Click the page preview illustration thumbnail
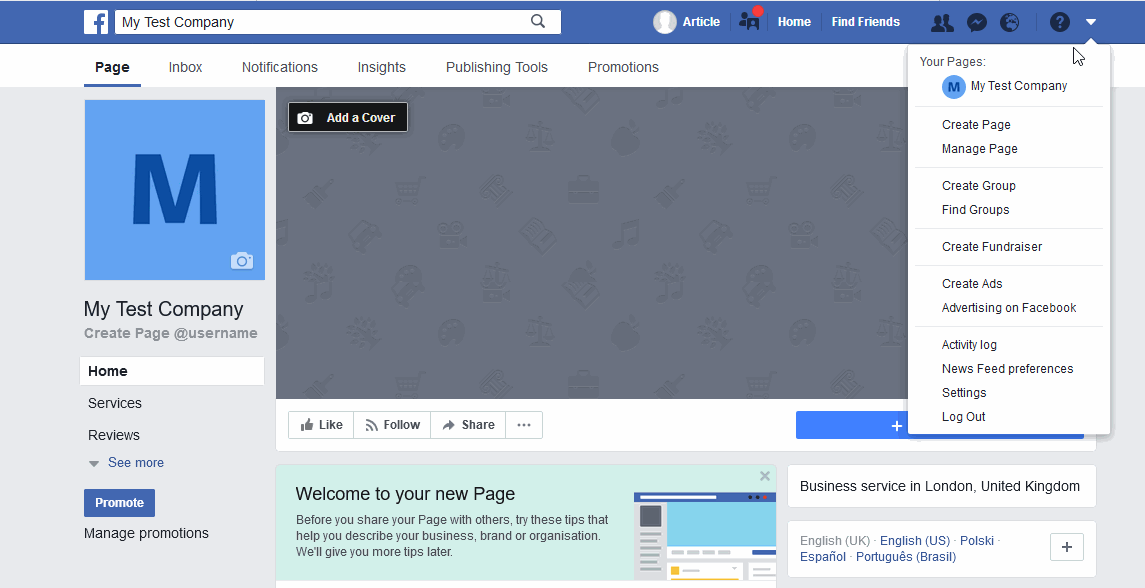 pyautogui.click(x=705, y=536)
